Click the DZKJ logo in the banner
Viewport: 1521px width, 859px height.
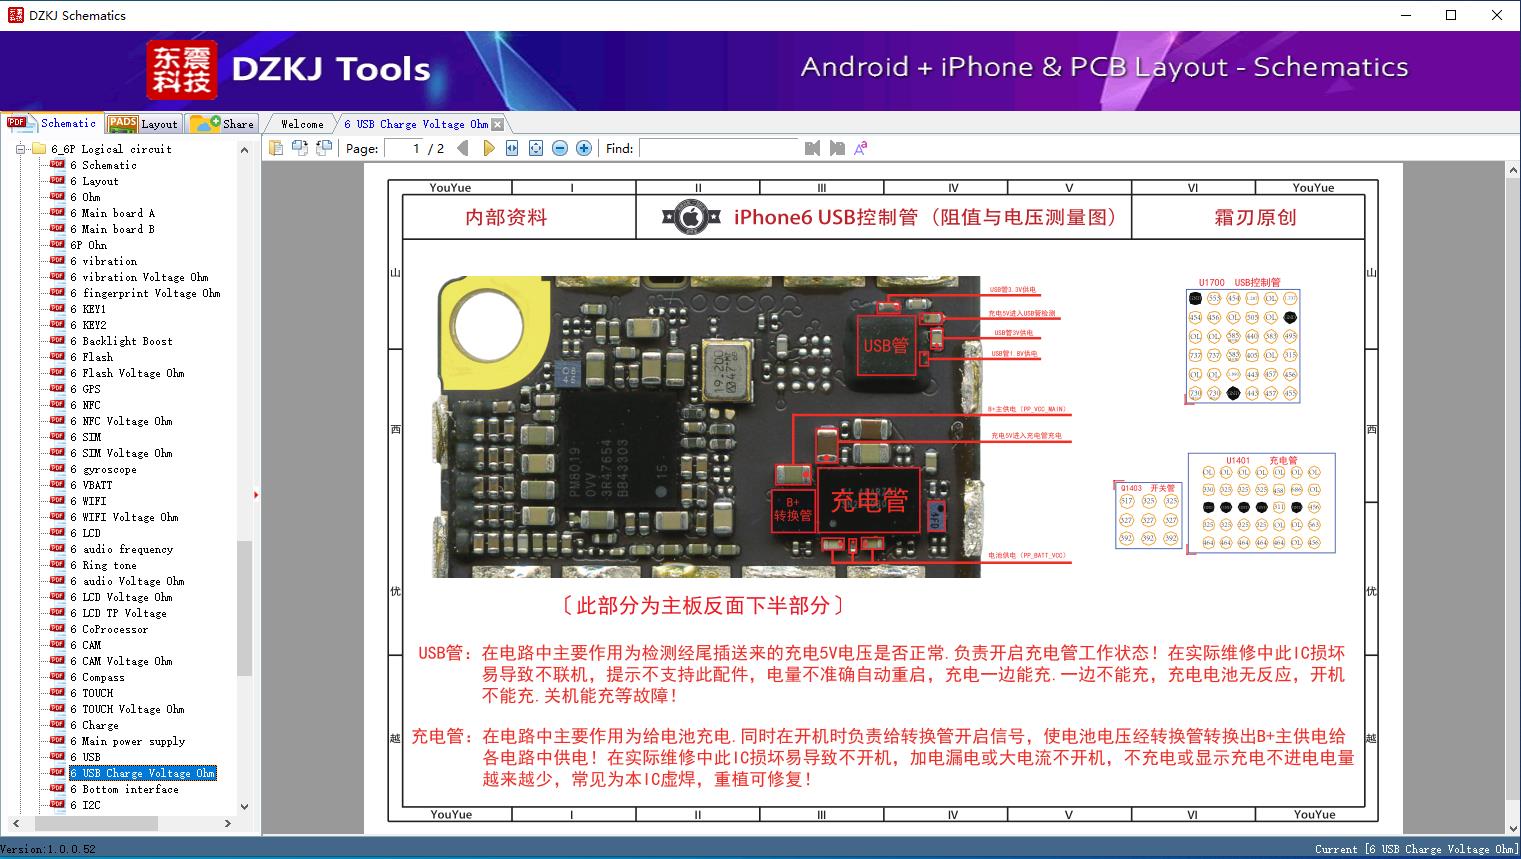[181, 69]
